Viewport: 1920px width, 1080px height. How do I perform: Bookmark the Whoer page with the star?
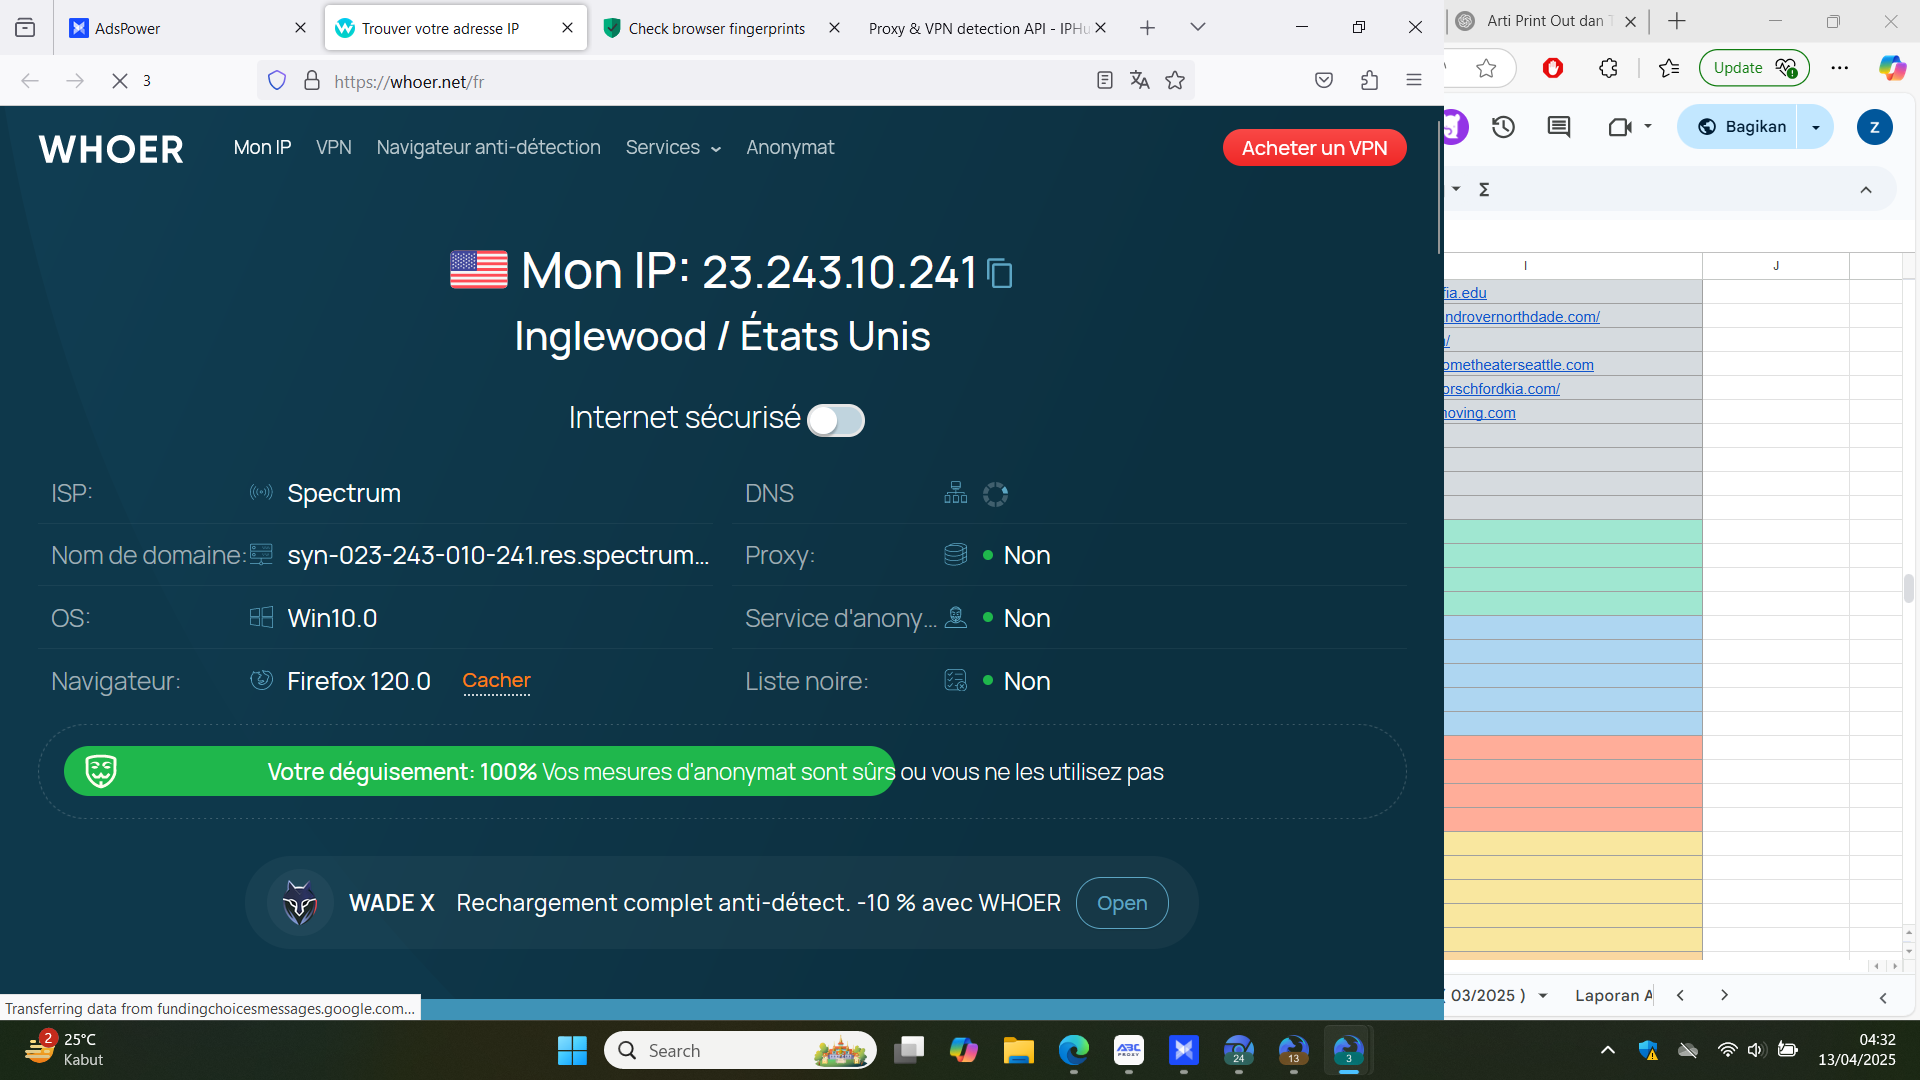tap(1175, 81)
